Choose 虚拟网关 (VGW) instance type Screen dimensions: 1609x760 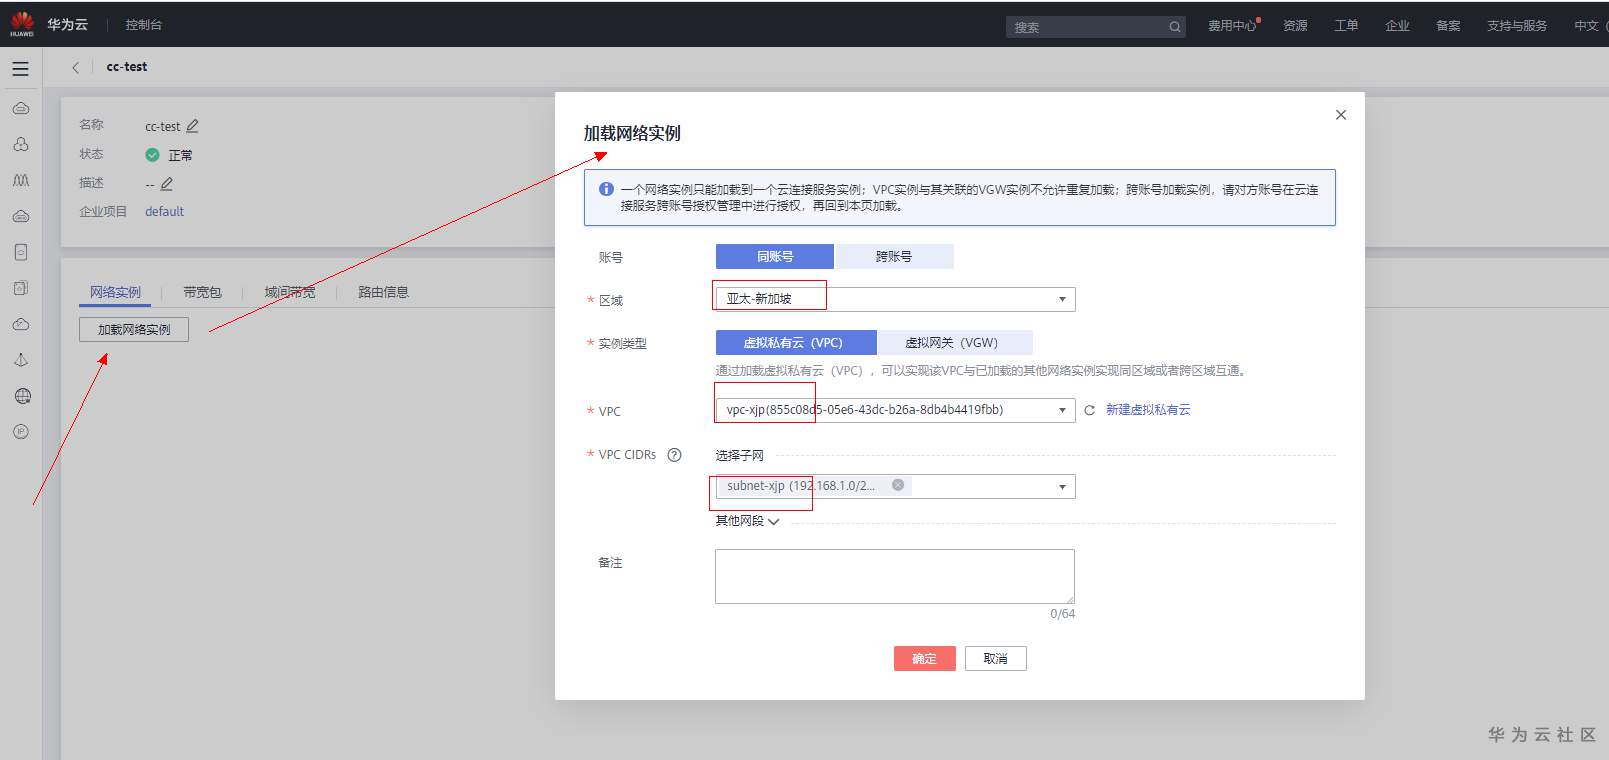(x=954, y=343)
